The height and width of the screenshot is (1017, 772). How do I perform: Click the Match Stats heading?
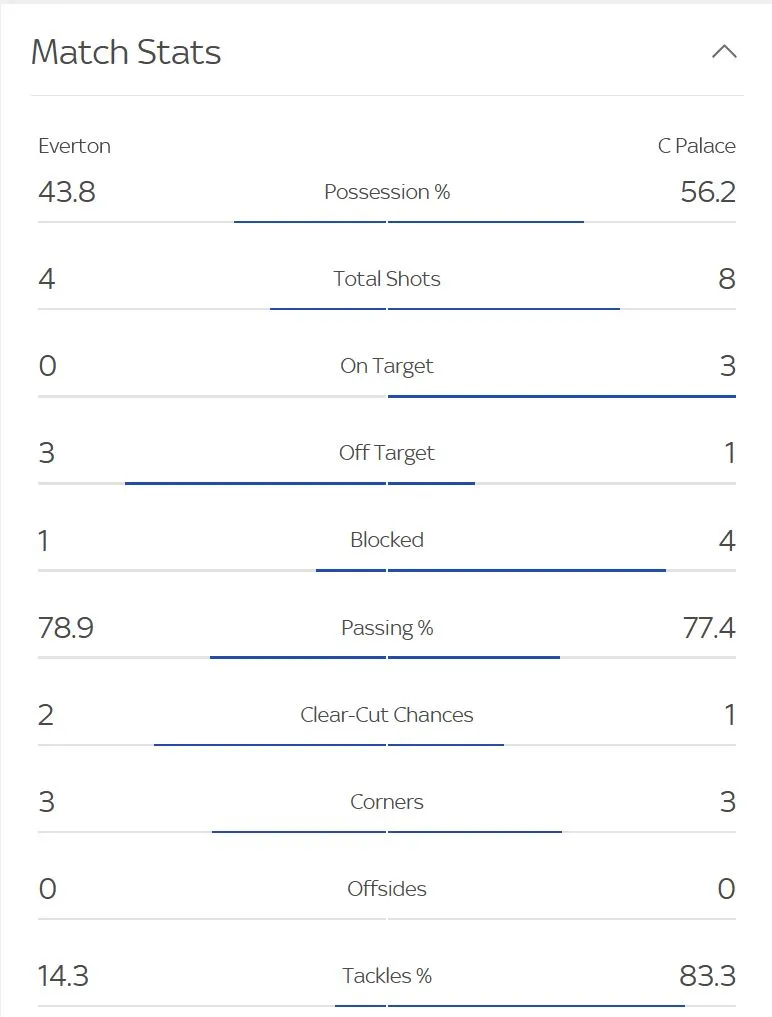(x=126, y=52)
